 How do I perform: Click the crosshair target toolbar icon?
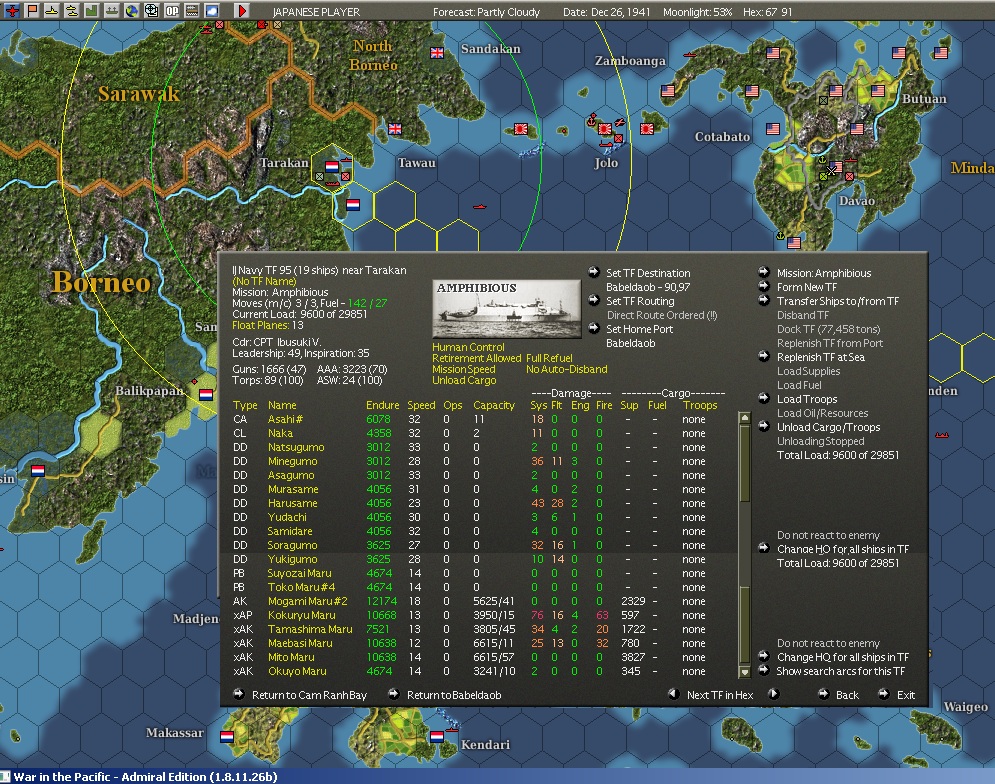point(152,10)
